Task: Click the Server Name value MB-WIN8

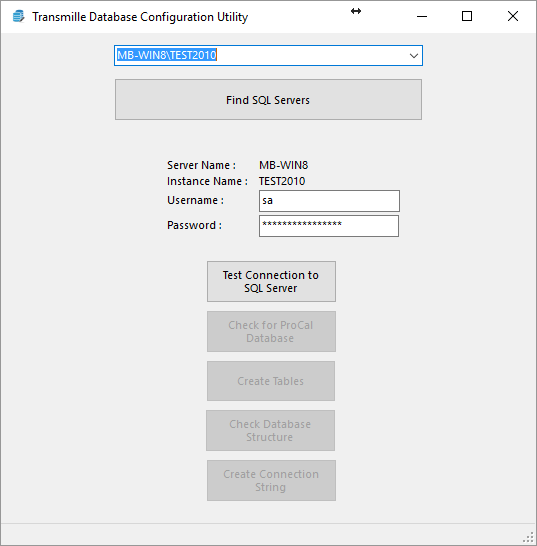Action: [283, 165]
